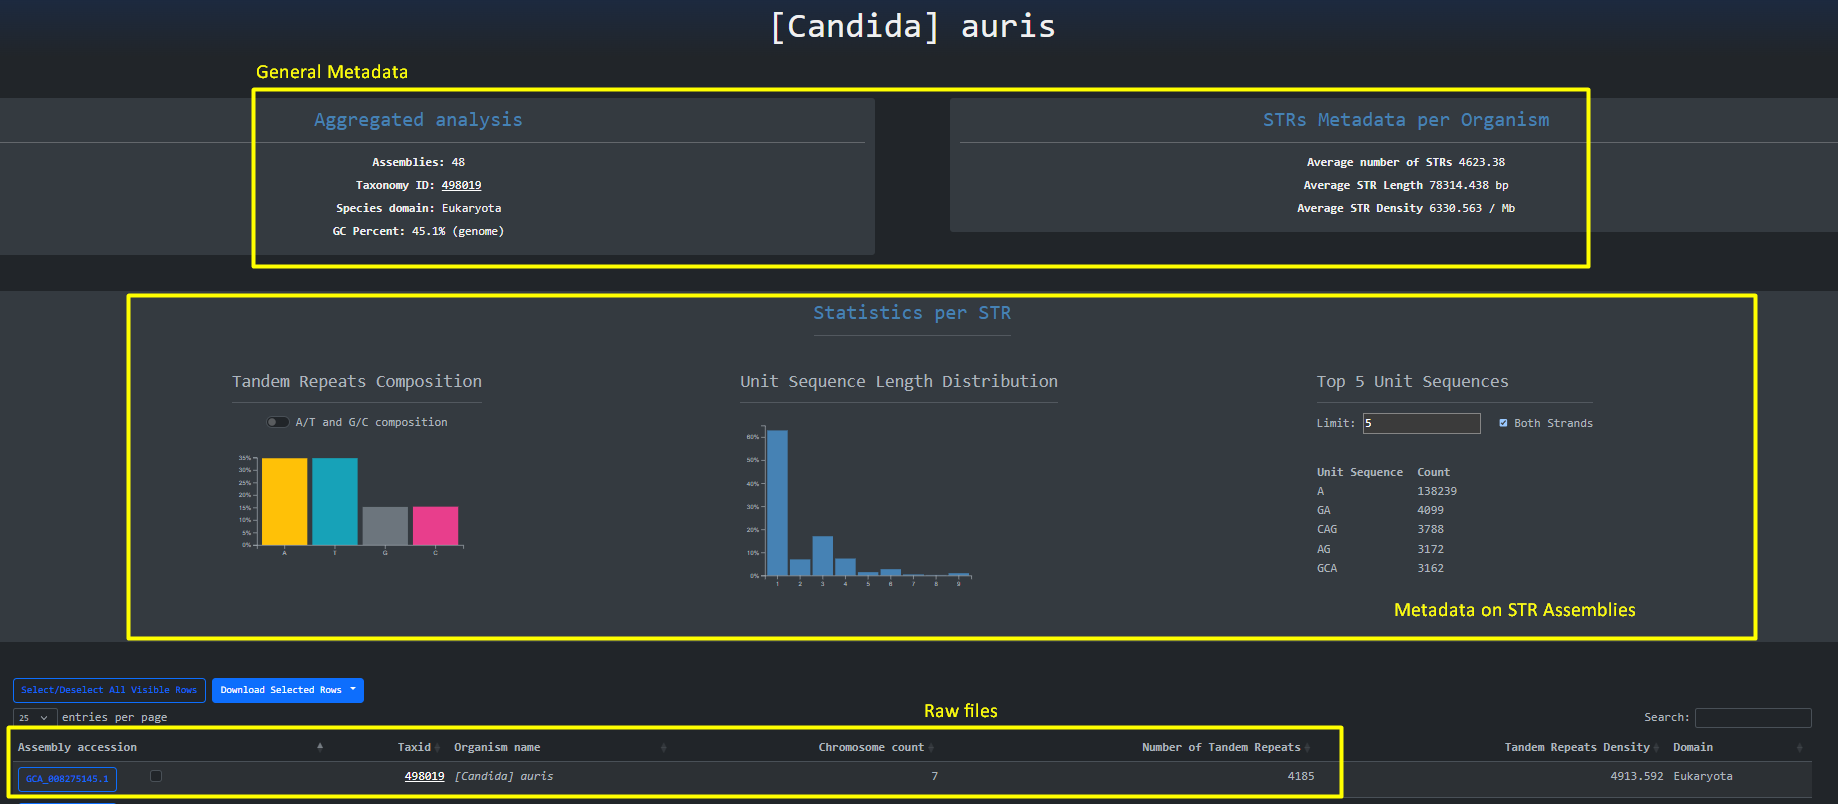Image resolution: width=1838 pixels, height=804 pixels.
Task: Uncheck the Both Strands checkbox
Action: pyautogui.click(x=1503, y=423)
